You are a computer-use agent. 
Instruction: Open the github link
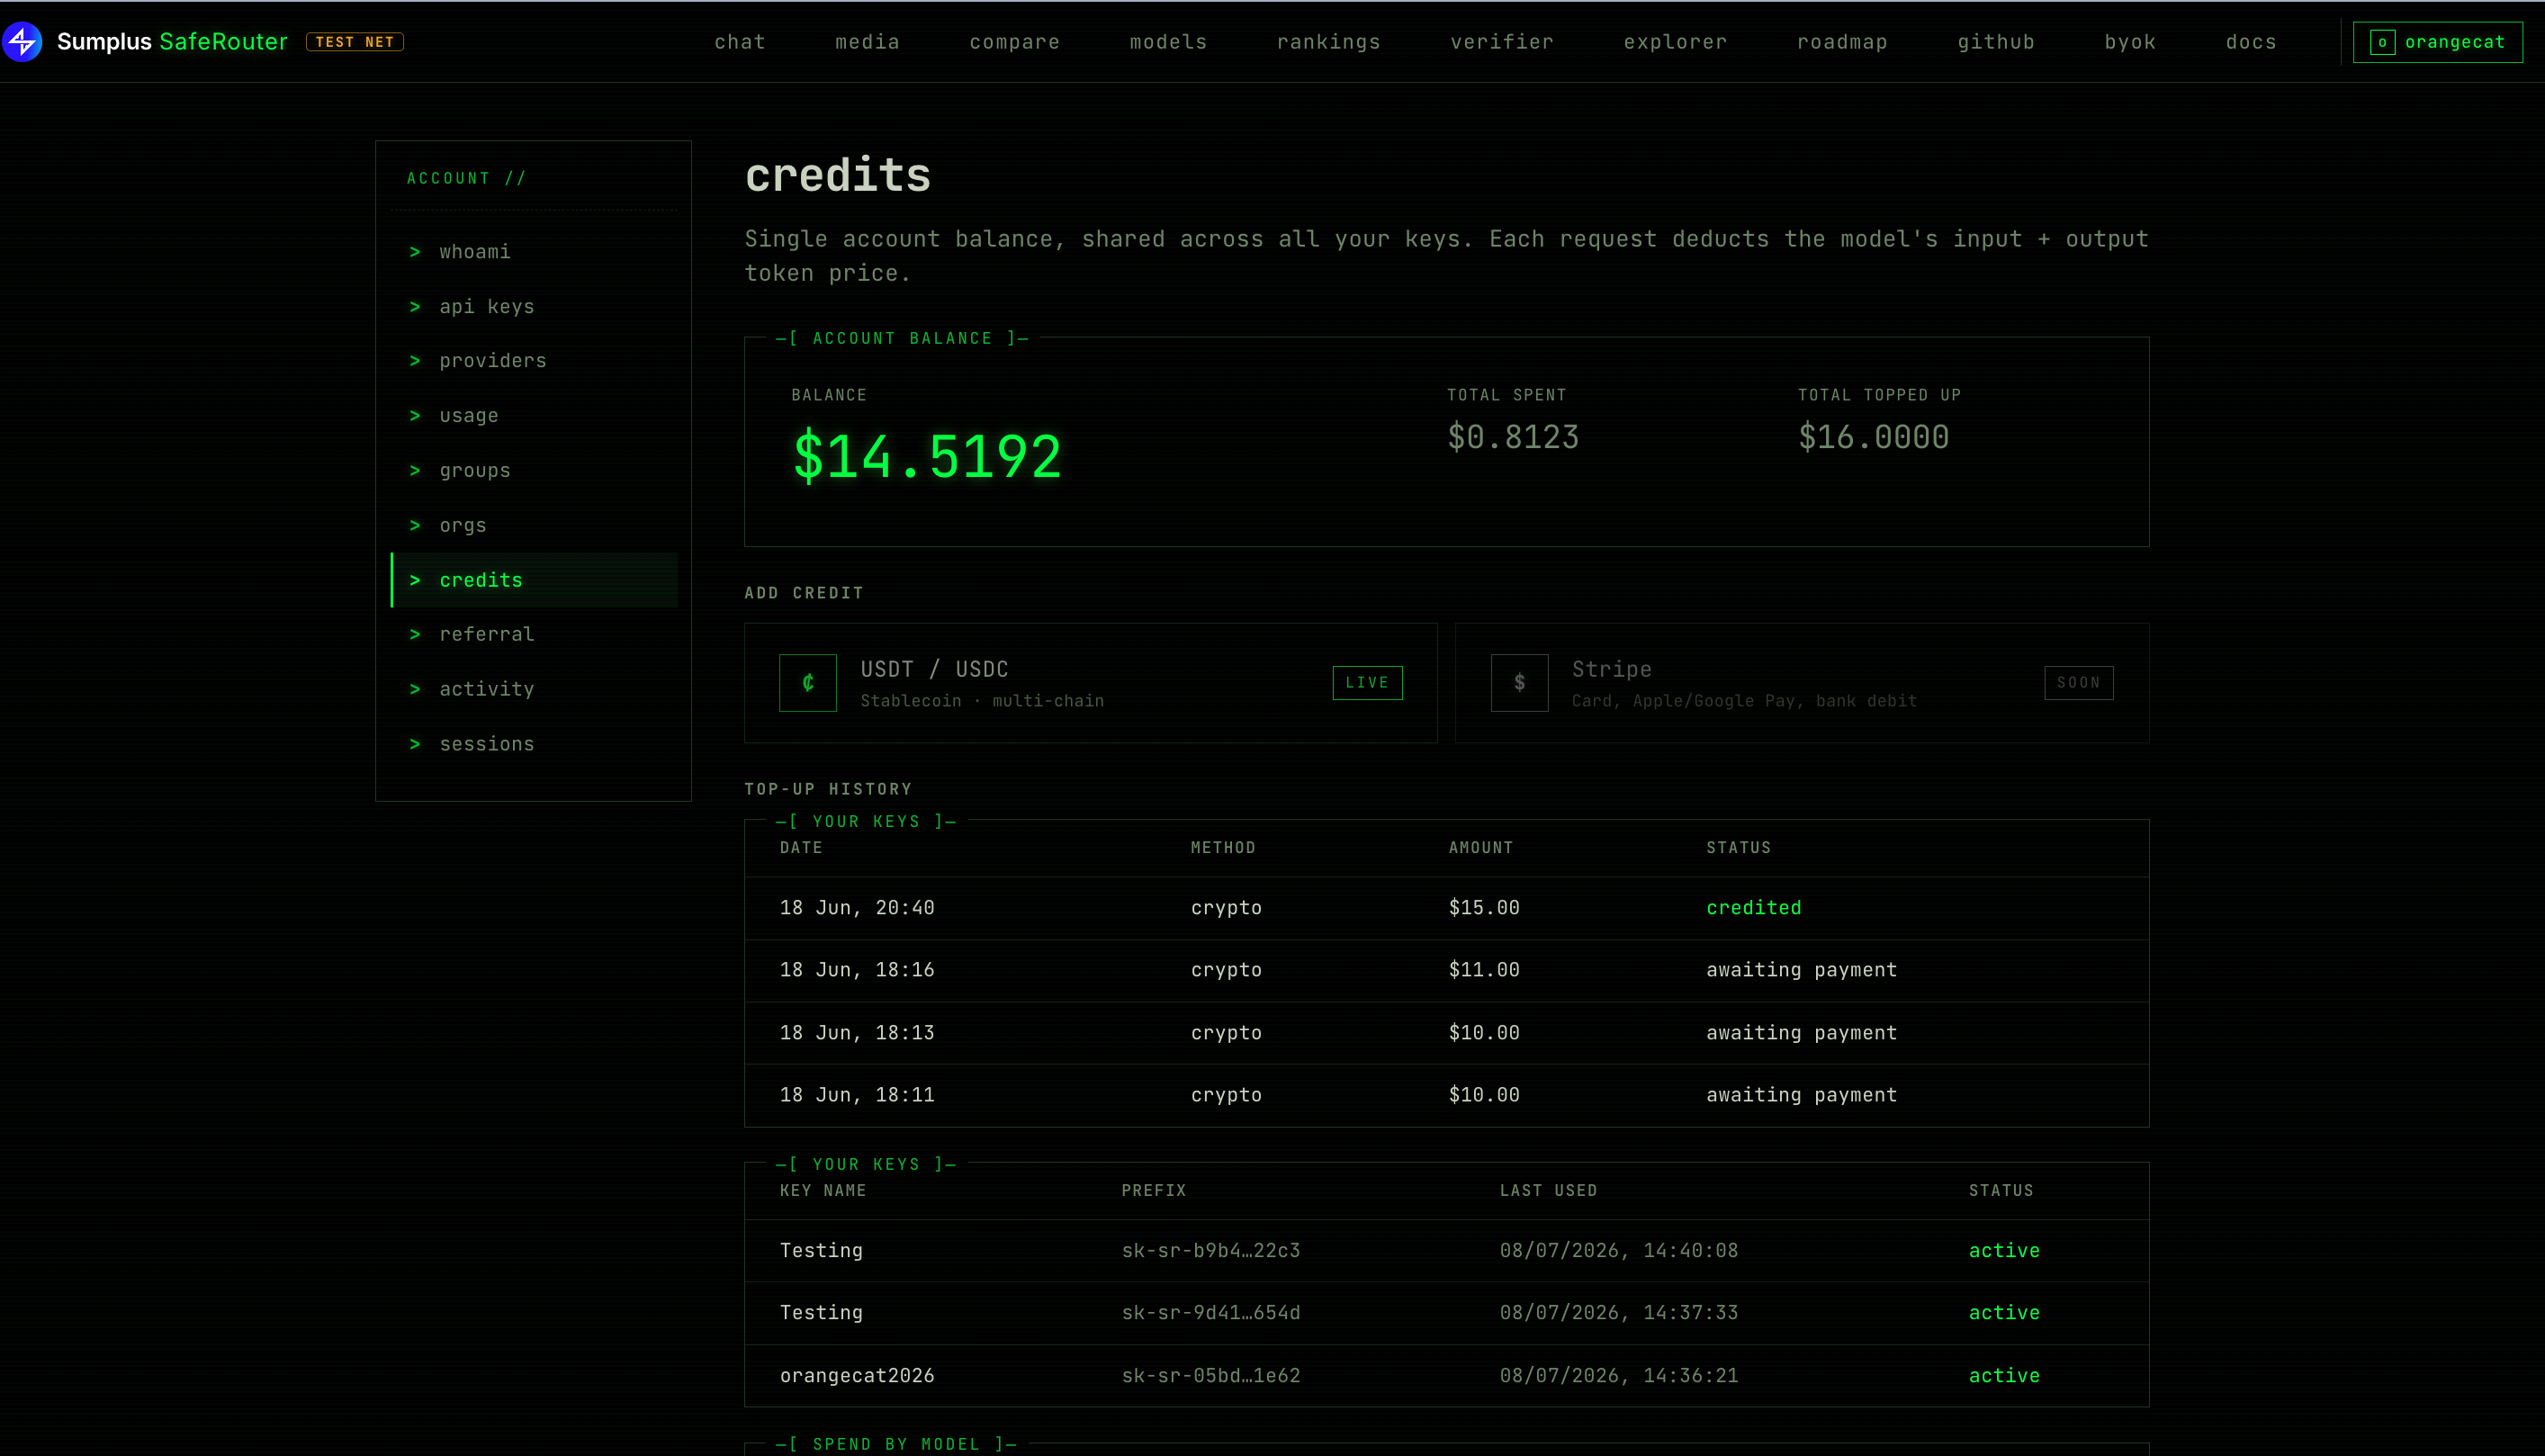point(1995,42)
